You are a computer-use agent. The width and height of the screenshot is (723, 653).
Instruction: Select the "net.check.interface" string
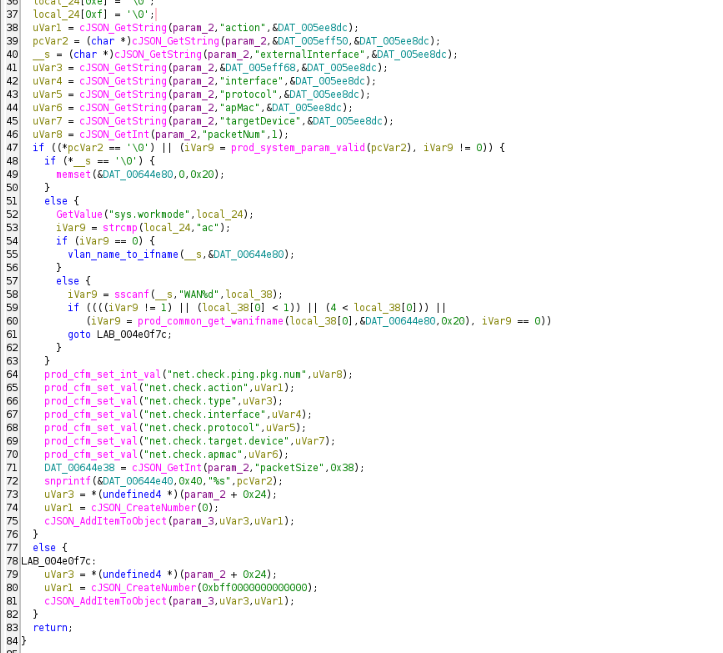tap(205, 415)
